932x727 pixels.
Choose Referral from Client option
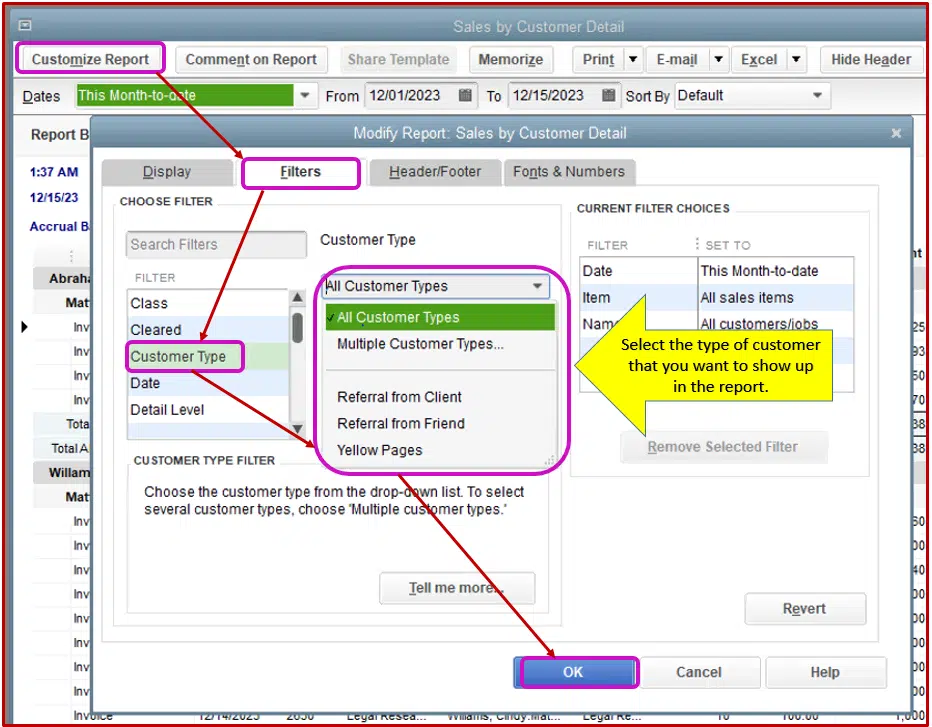click(x=440, y=397)
